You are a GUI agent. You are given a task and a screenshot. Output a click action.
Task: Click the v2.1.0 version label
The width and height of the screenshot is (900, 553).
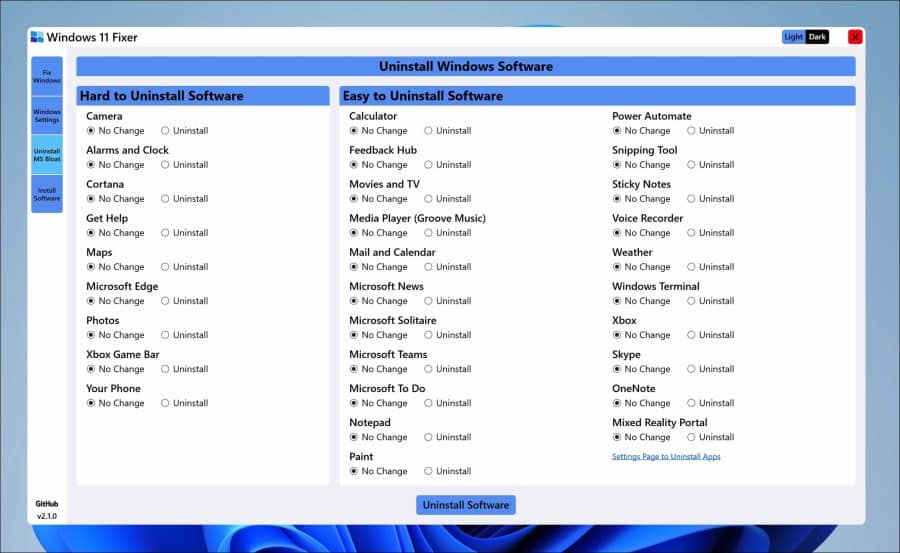tap(46, 516)
